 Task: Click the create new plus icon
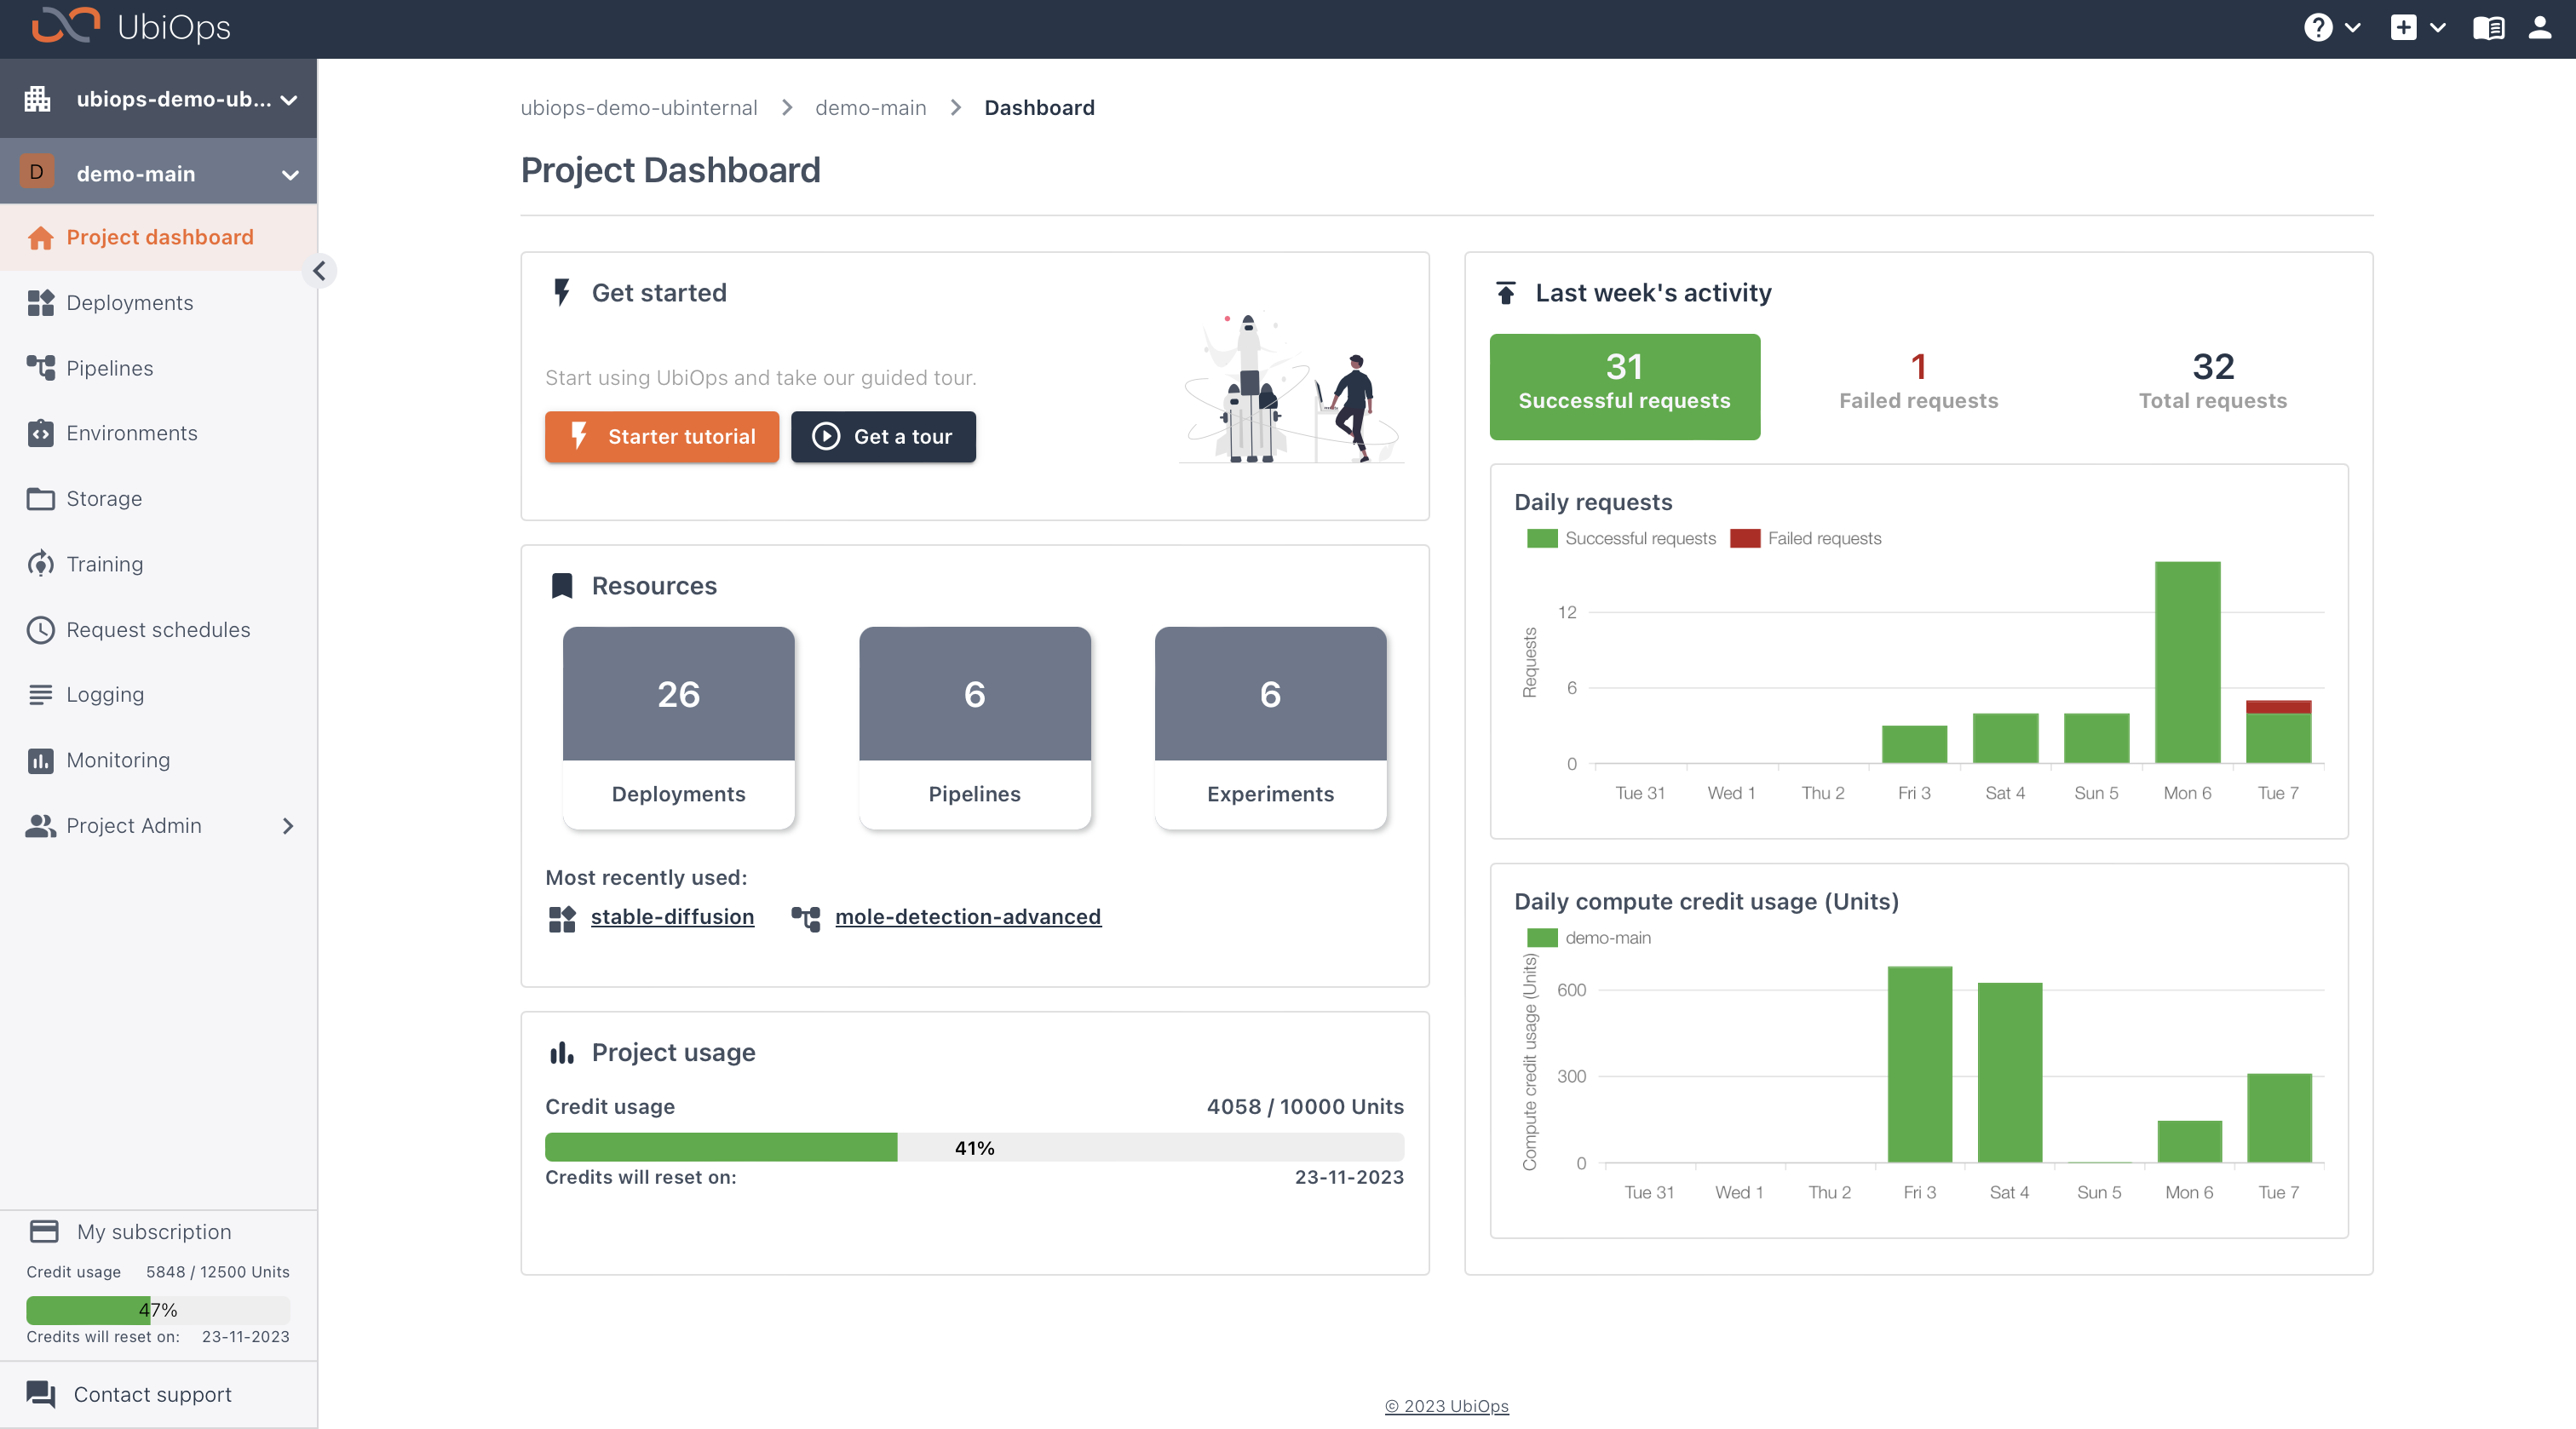[2403, 27]
